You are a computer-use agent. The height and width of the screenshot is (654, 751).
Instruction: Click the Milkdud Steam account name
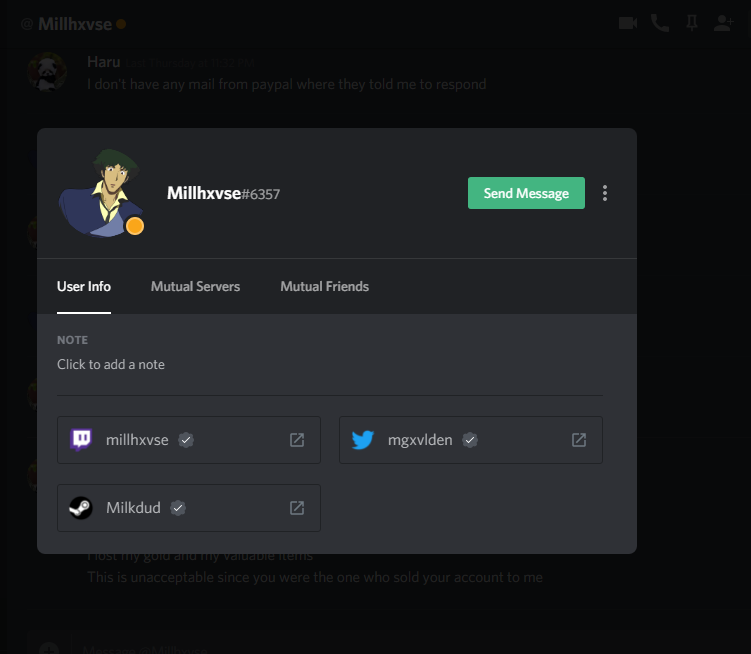133,508
